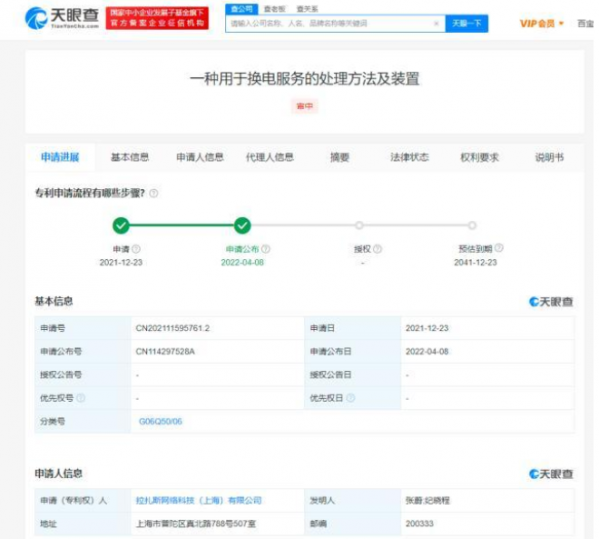The height and width of the screenshot is (539, 599).
Task: Click the green checkmark for the 申请 step
Action: [x=121, y=225]
